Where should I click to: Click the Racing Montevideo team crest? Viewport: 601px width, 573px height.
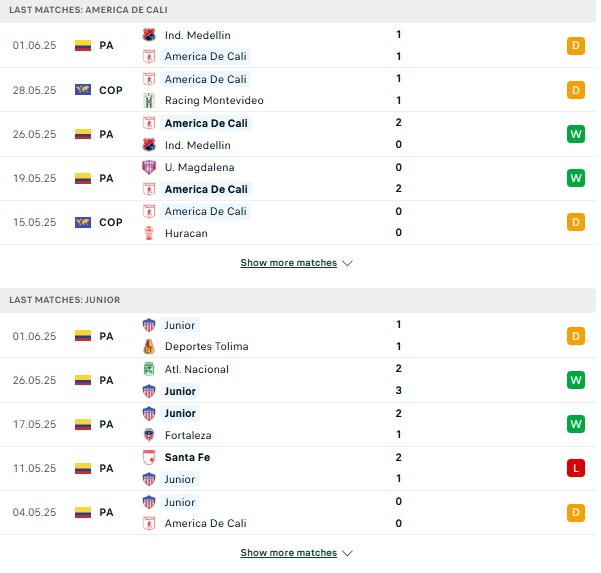click(149, 100)
